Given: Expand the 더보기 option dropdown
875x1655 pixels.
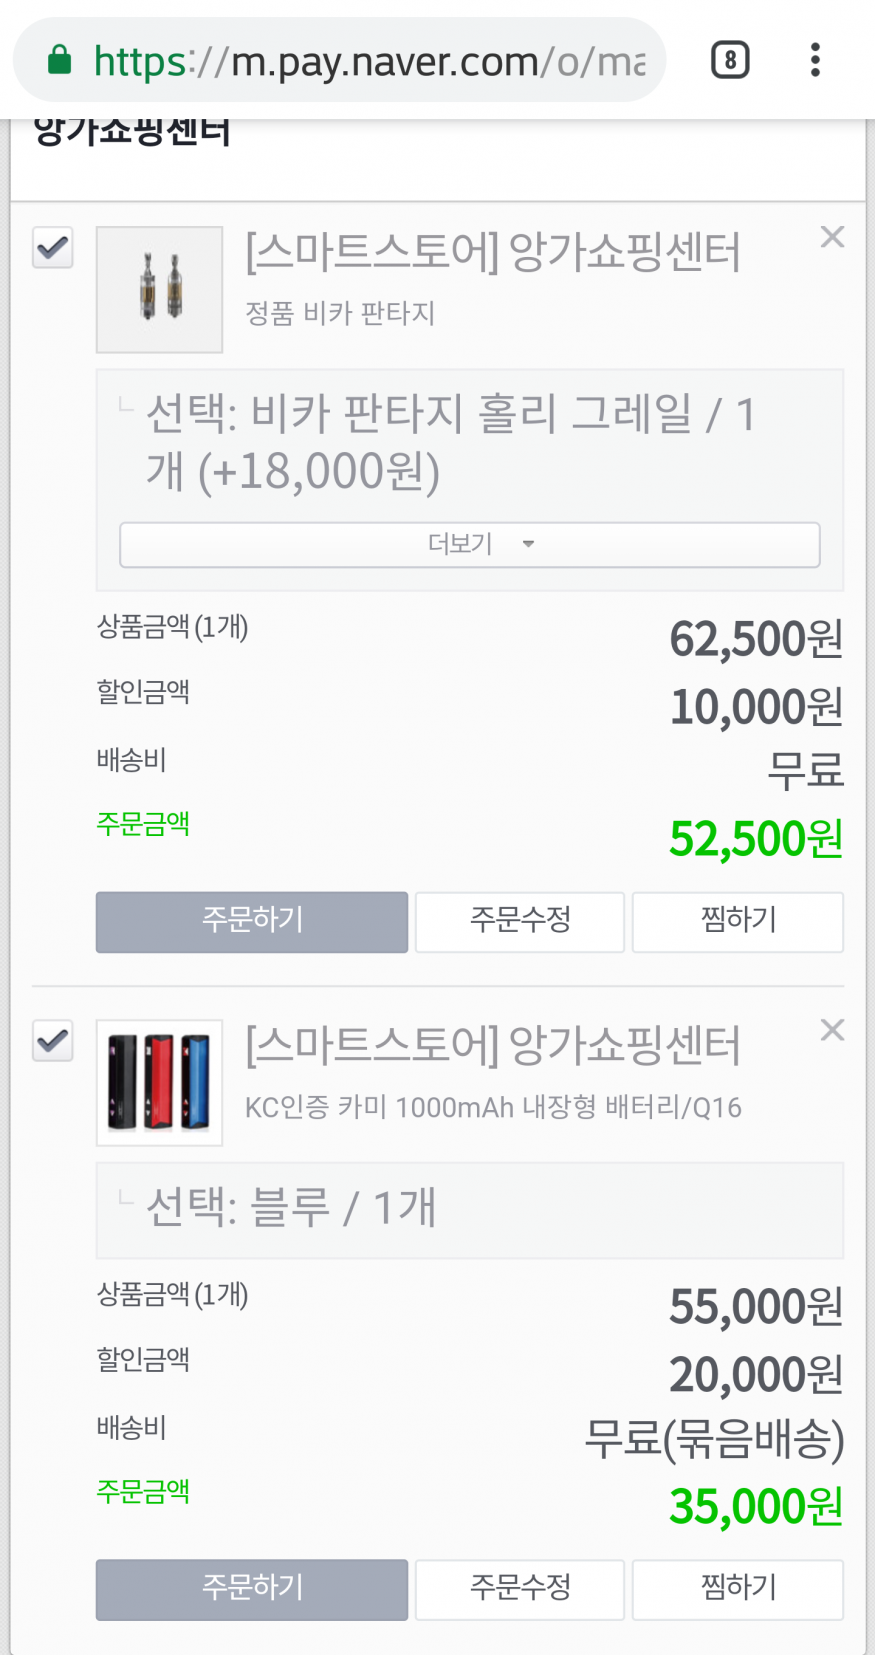Looking at the screenshot, I should (470, 544).
